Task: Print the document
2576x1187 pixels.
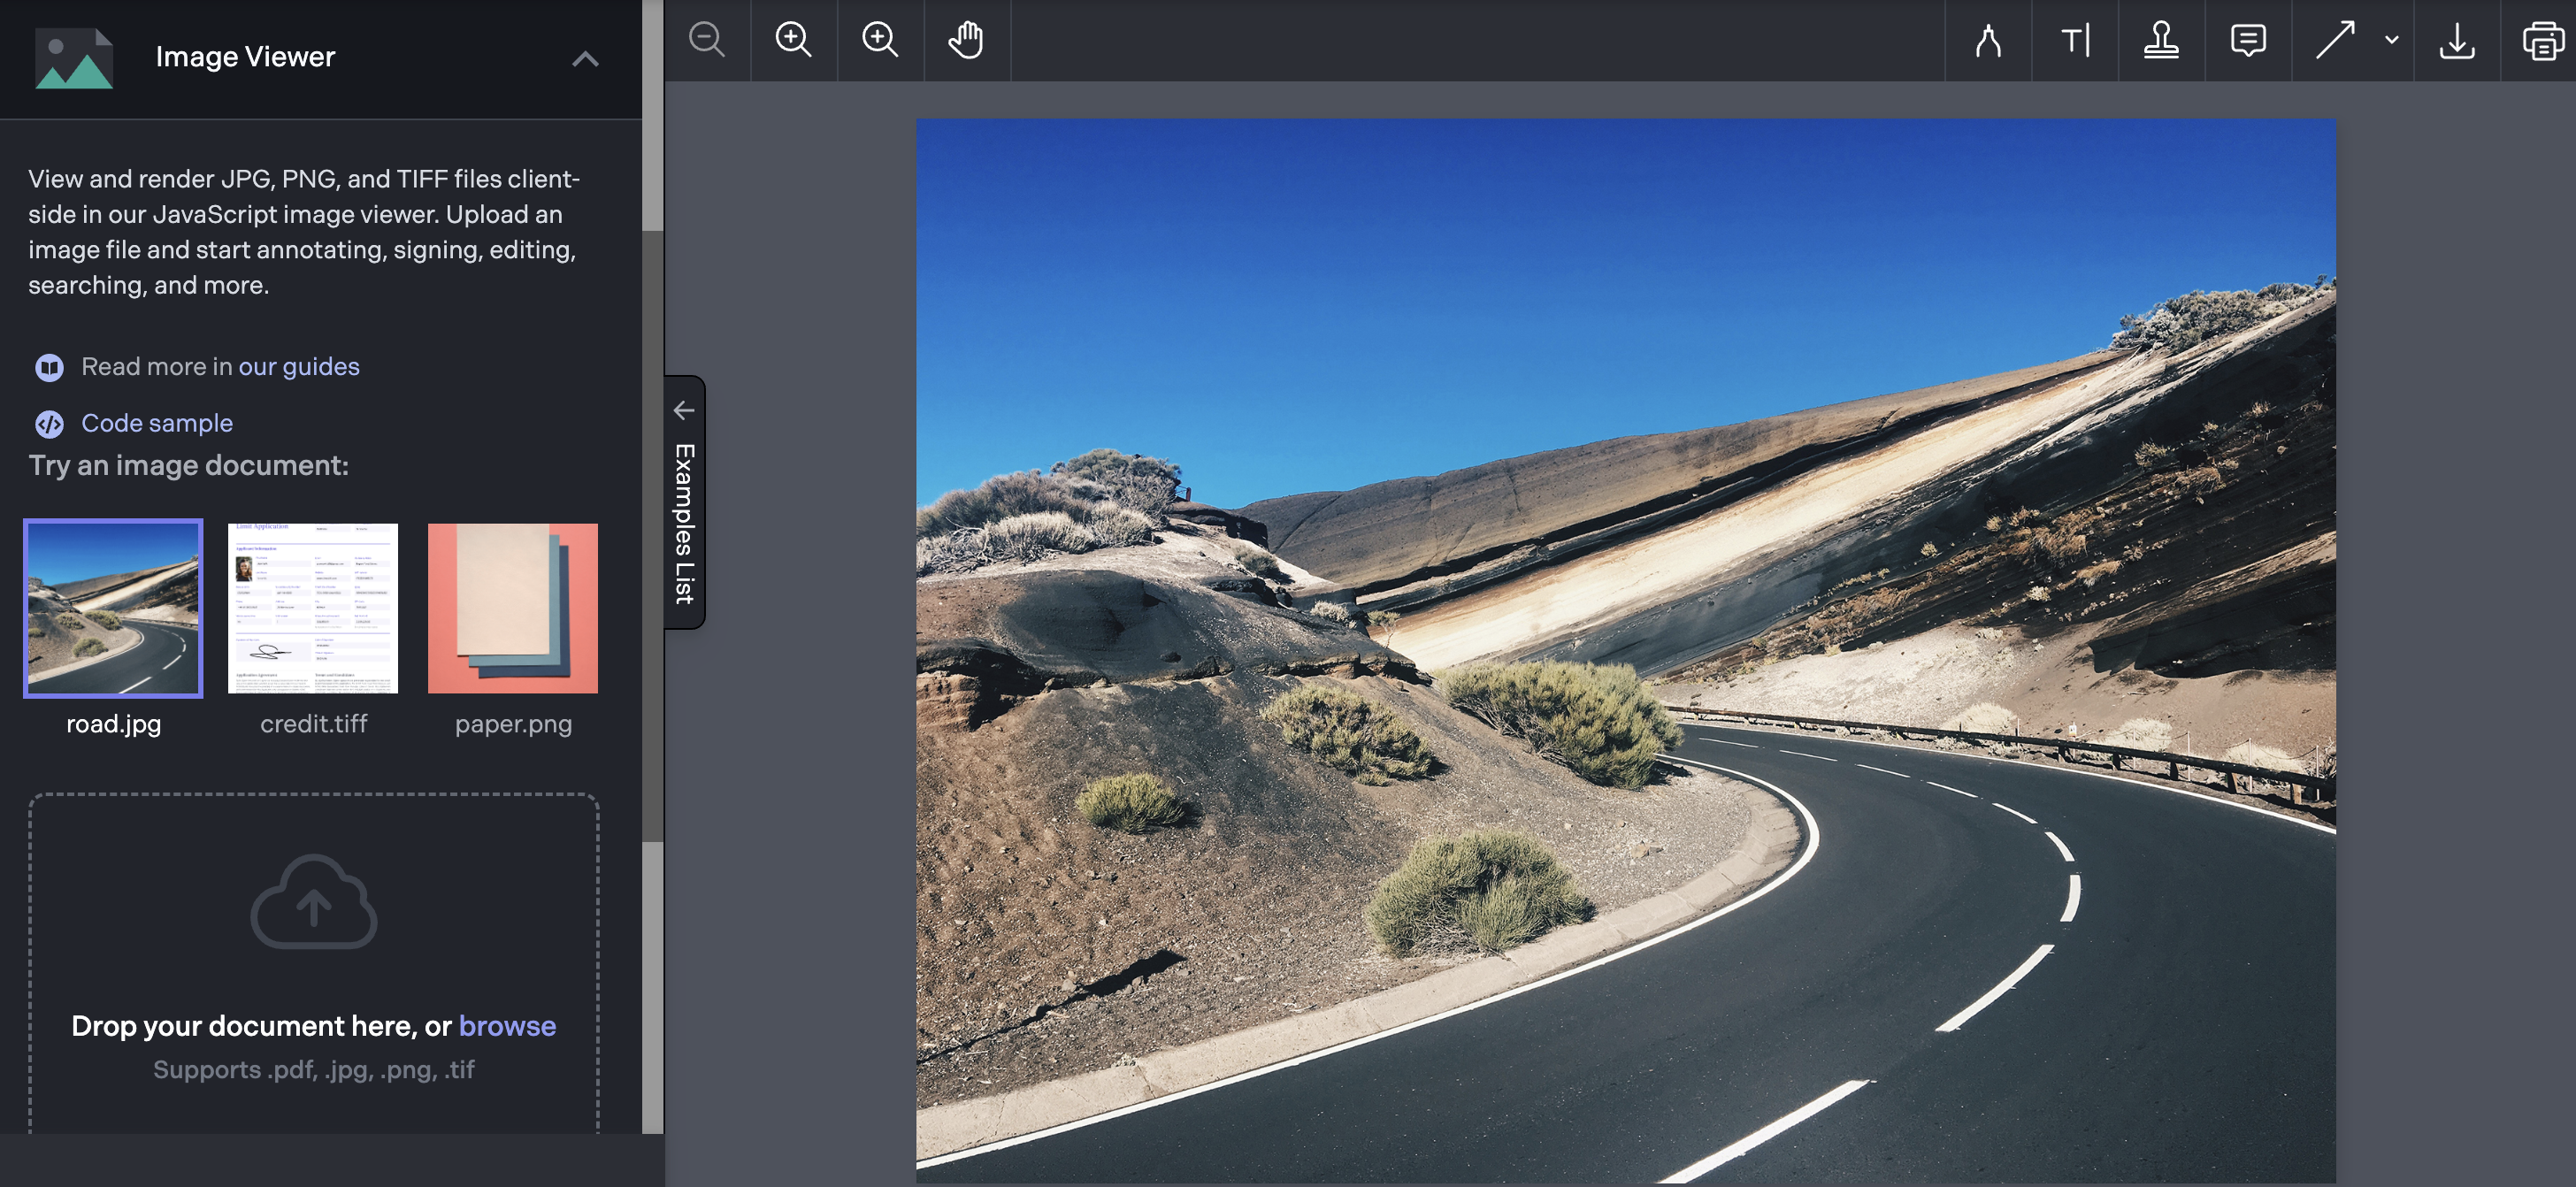Action: click(x=2543, y=40)
